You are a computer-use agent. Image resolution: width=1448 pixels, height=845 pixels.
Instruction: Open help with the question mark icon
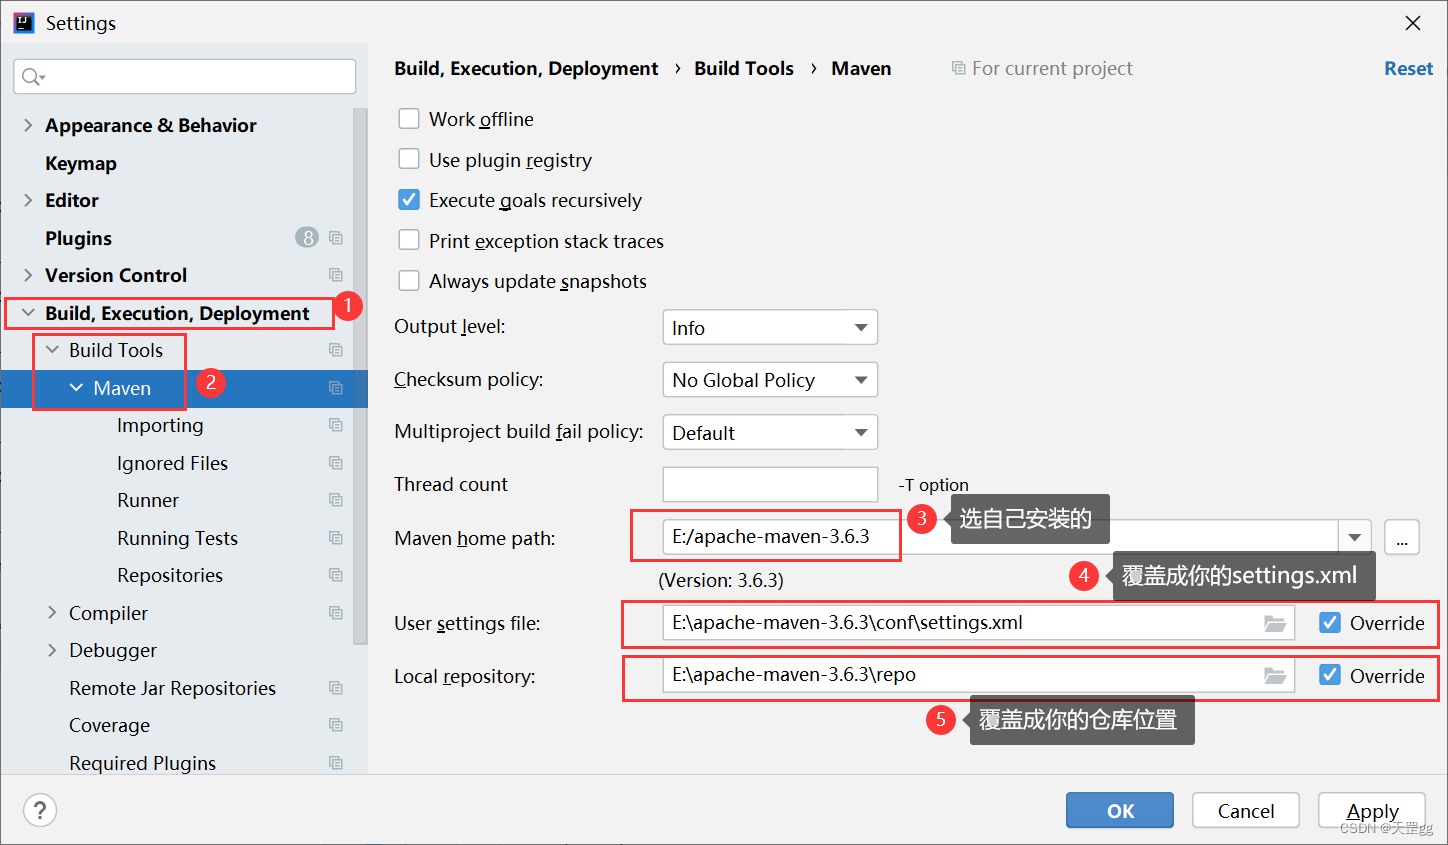40,810
